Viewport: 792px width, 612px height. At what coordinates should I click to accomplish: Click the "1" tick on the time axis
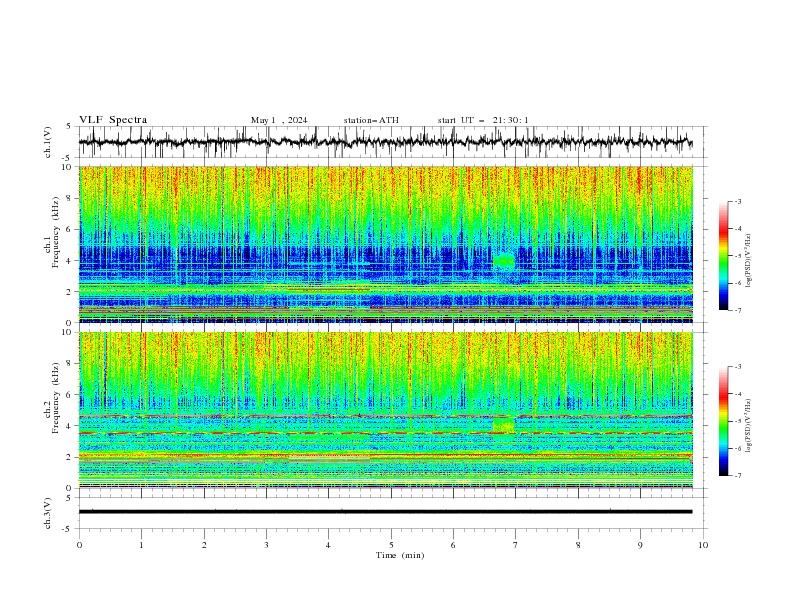pyautogui.click(x=141, y=545)
